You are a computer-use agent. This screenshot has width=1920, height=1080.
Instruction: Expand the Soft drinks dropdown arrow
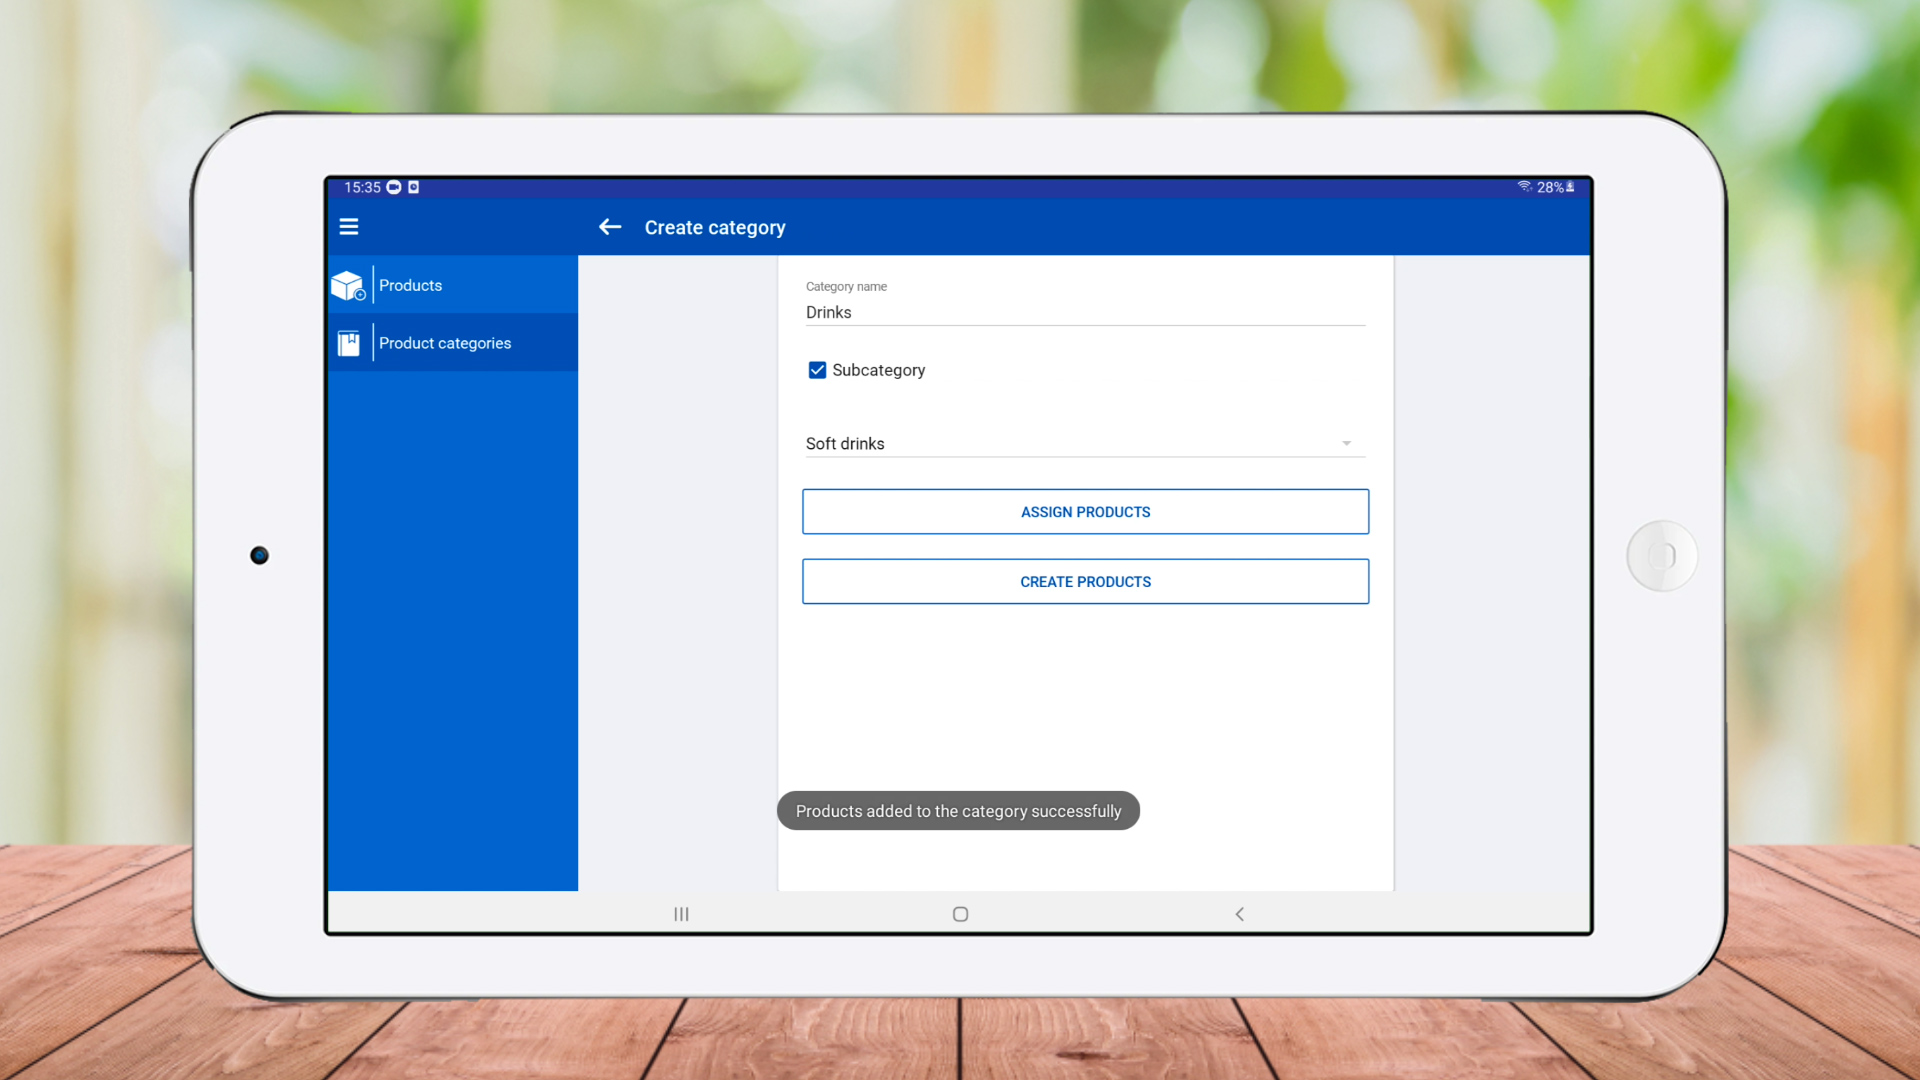click(1346, 443)
